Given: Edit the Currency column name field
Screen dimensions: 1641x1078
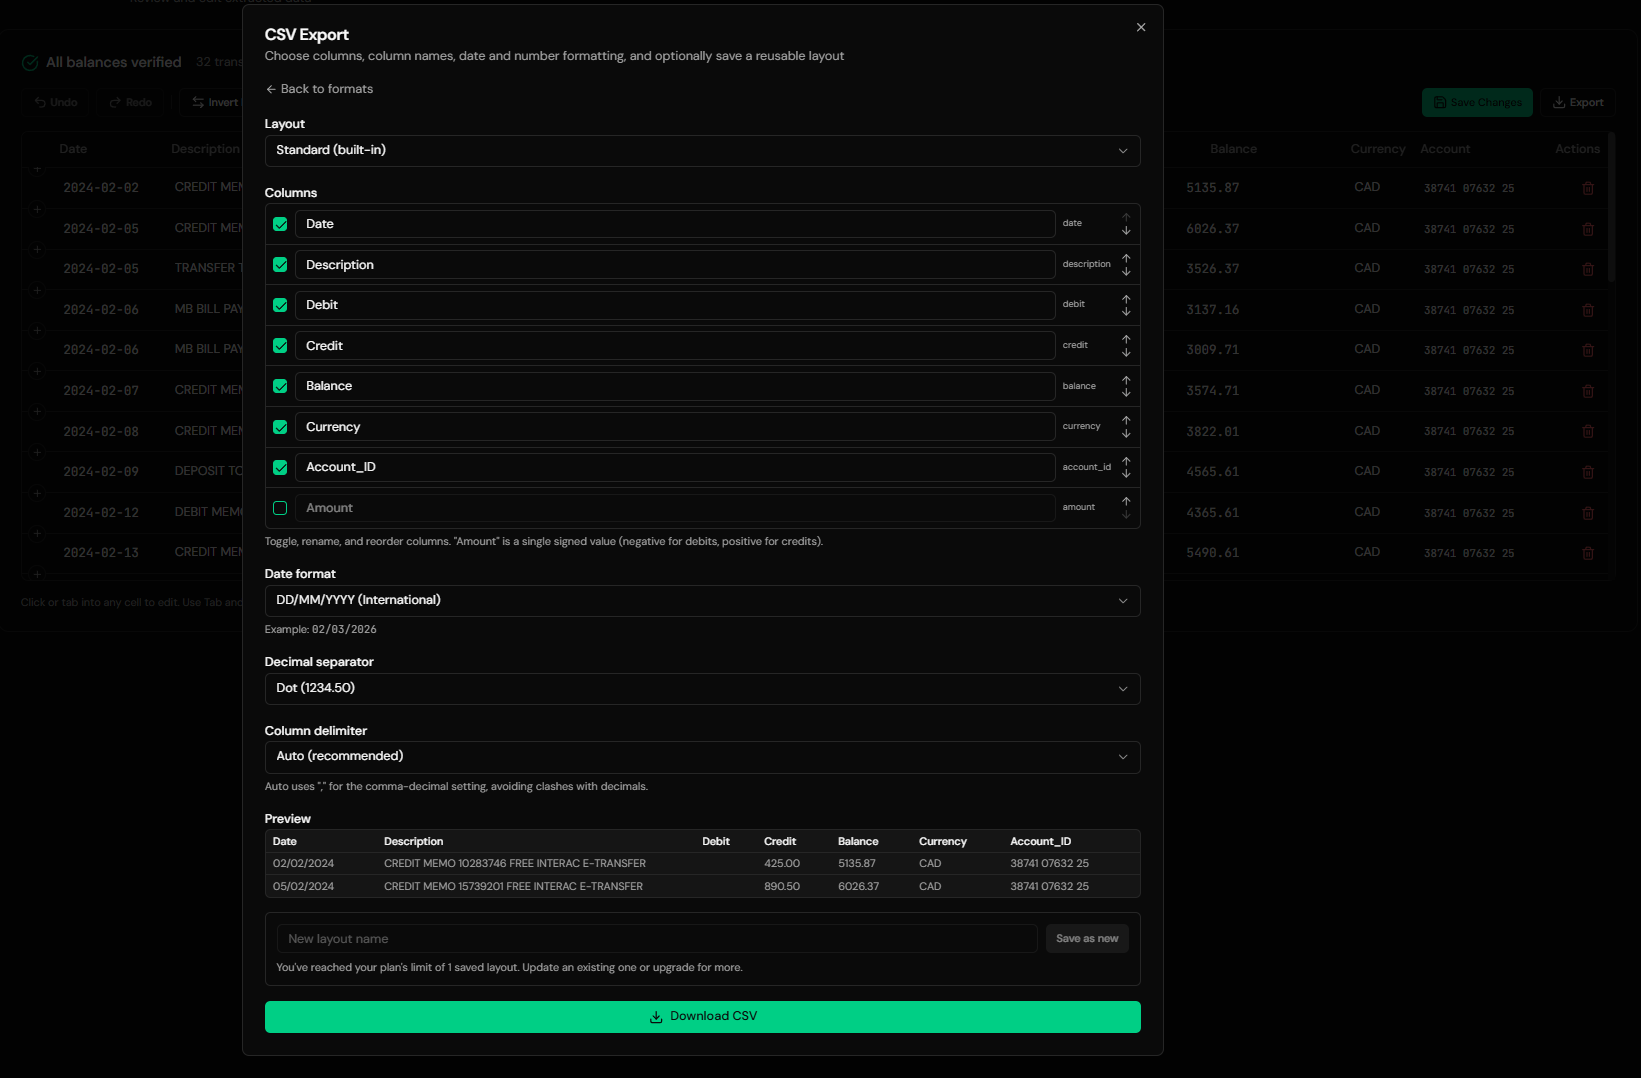Looking at the screenshot, I should point(675,427).
